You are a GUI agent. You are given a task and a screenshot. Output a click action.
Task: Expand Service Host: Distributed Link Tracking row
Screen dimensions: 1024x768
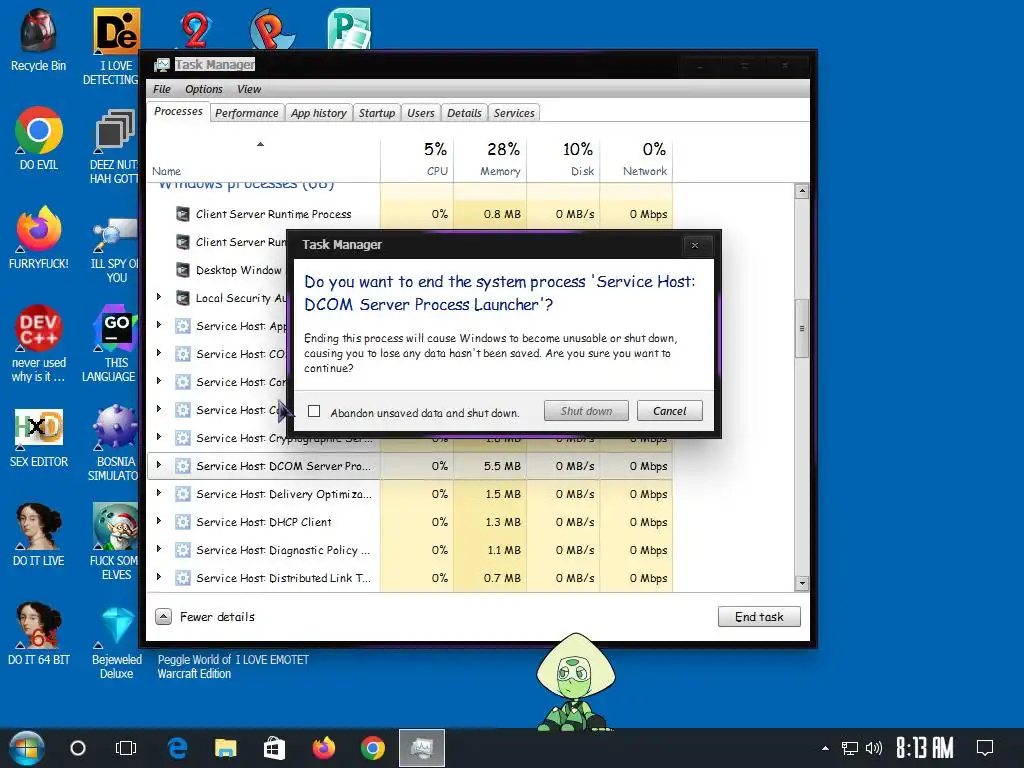(159, 577)
